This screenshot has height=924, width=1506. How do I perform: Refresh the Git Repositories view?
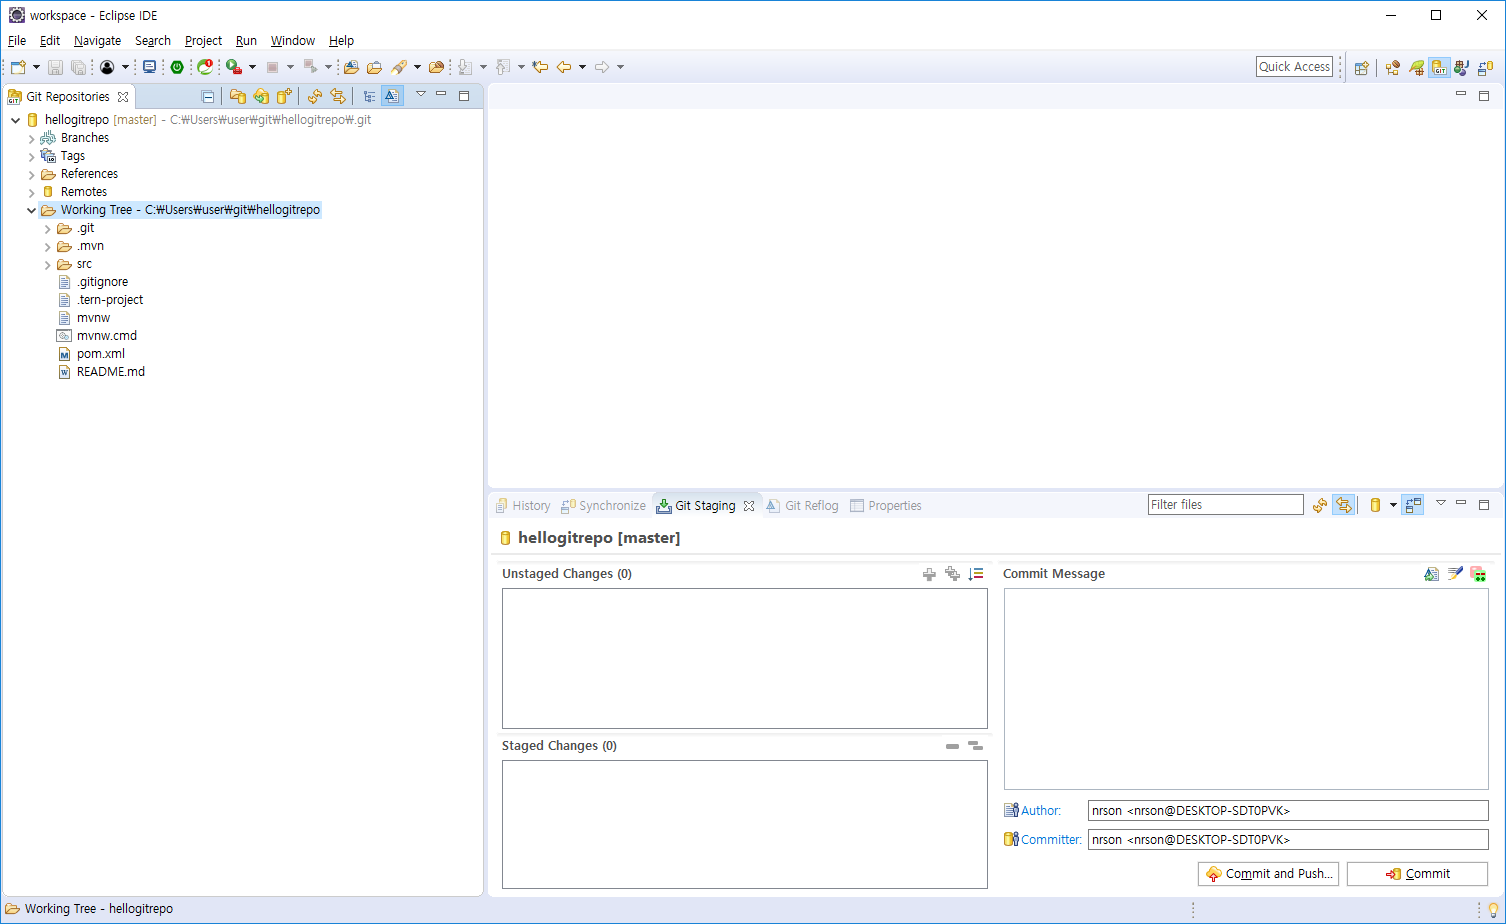[315, 96]
